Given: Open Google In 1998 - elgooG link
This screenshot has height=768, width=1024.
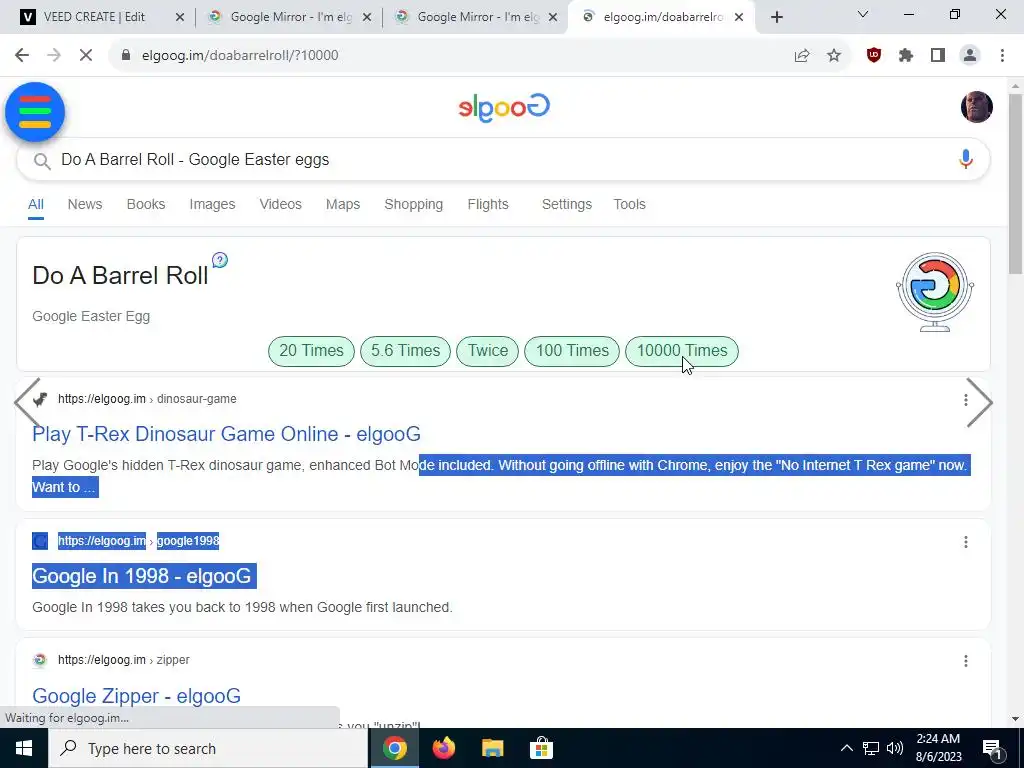Looking at the screenshot, I should [x=142, y=576].
